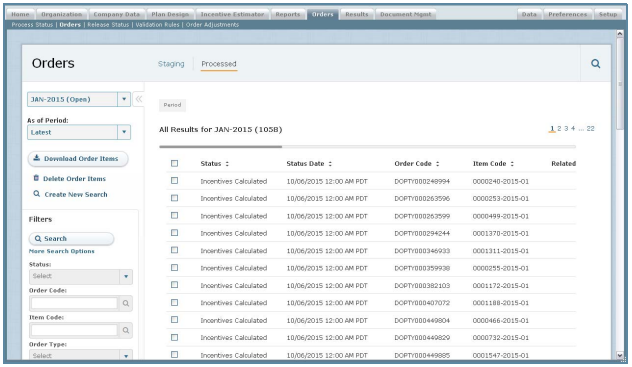Collapse the left panel with the double-chevron icon
Viewport: 632px width, 367px height.
tap(138, 99)
